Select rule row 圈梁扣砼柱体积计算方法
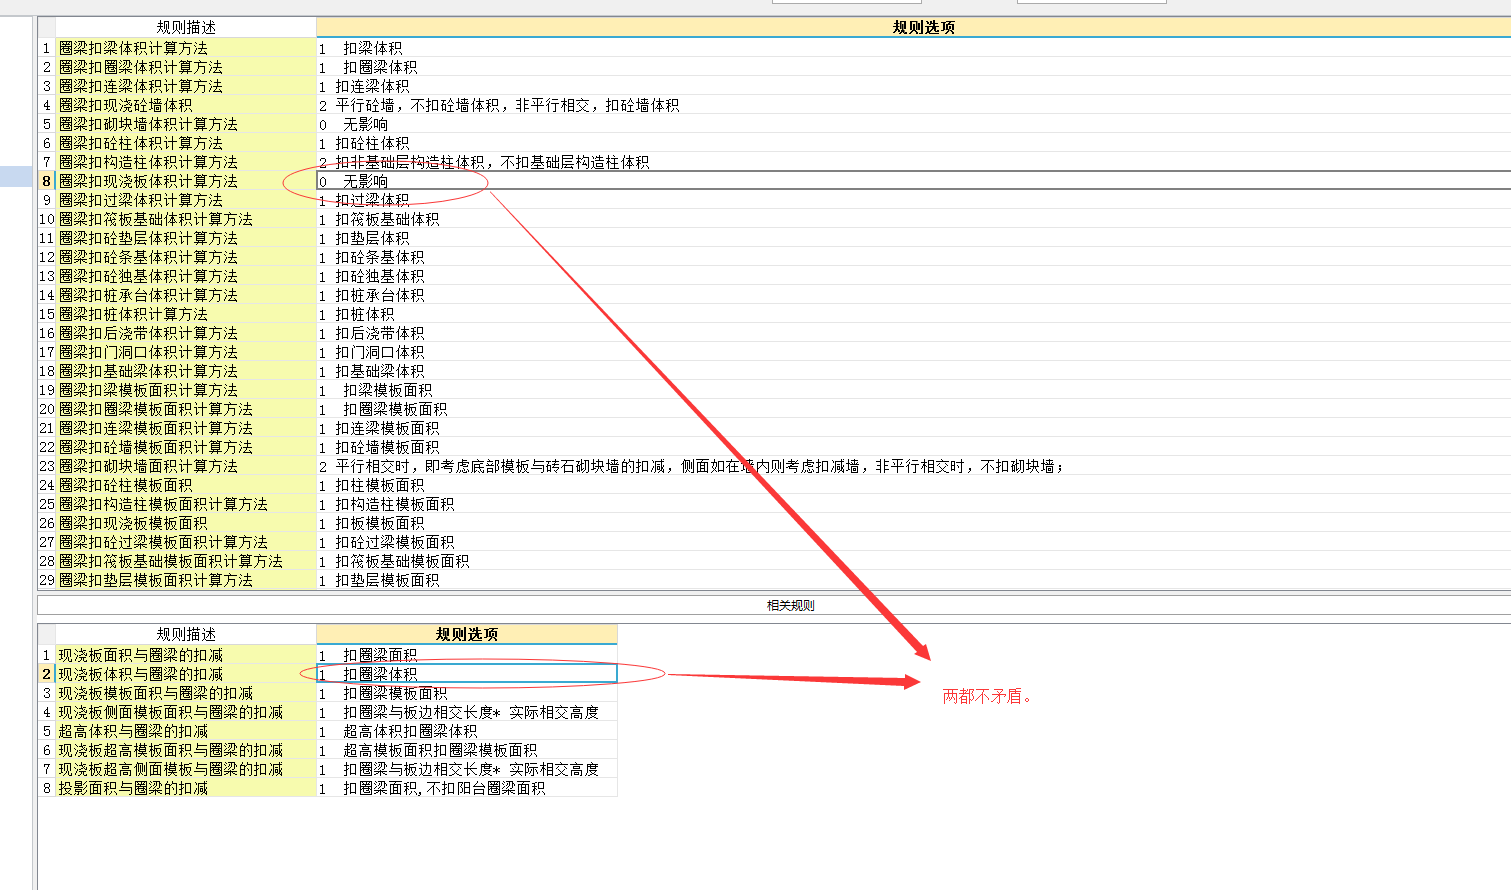 (186, 143)
